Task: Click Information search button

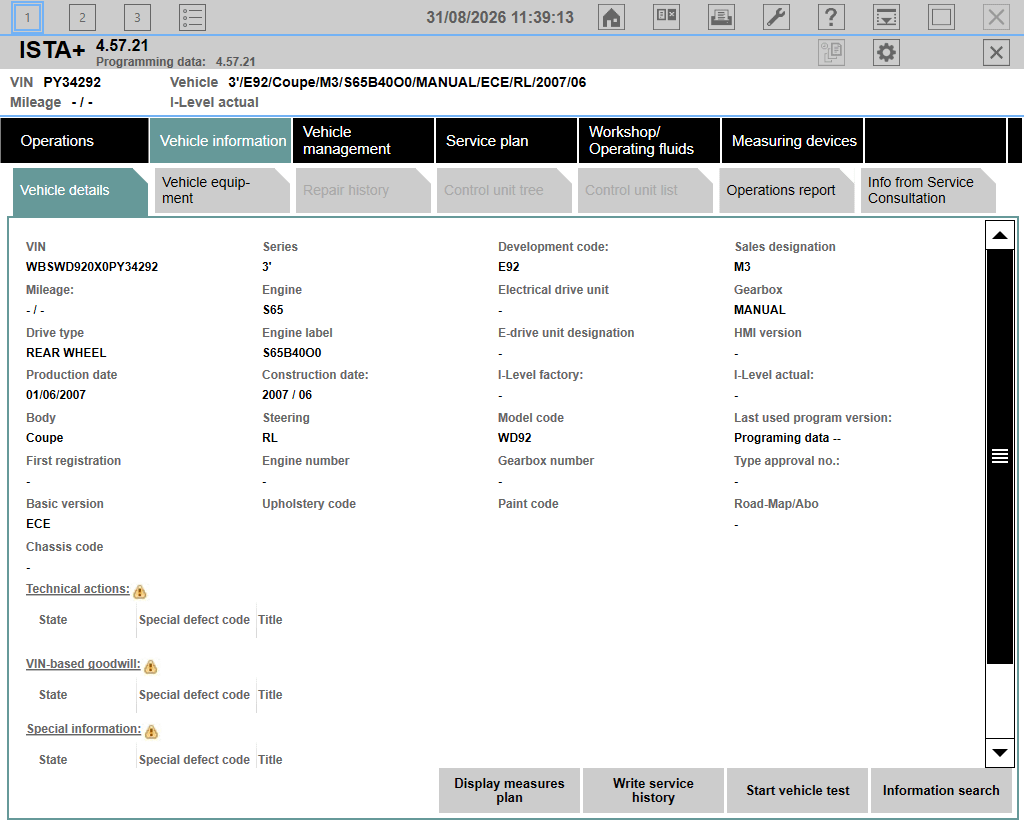Action: 941,790
